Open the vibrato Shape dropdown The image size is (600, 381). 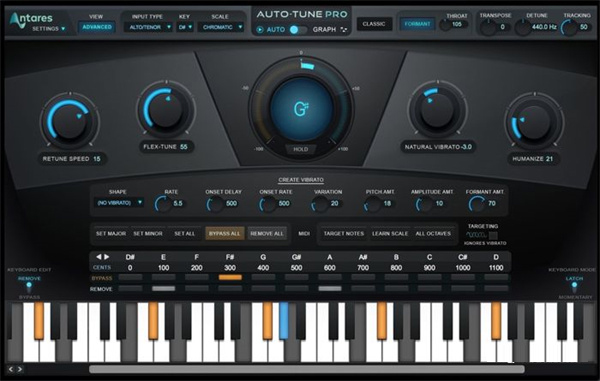(x=119, y=203)
